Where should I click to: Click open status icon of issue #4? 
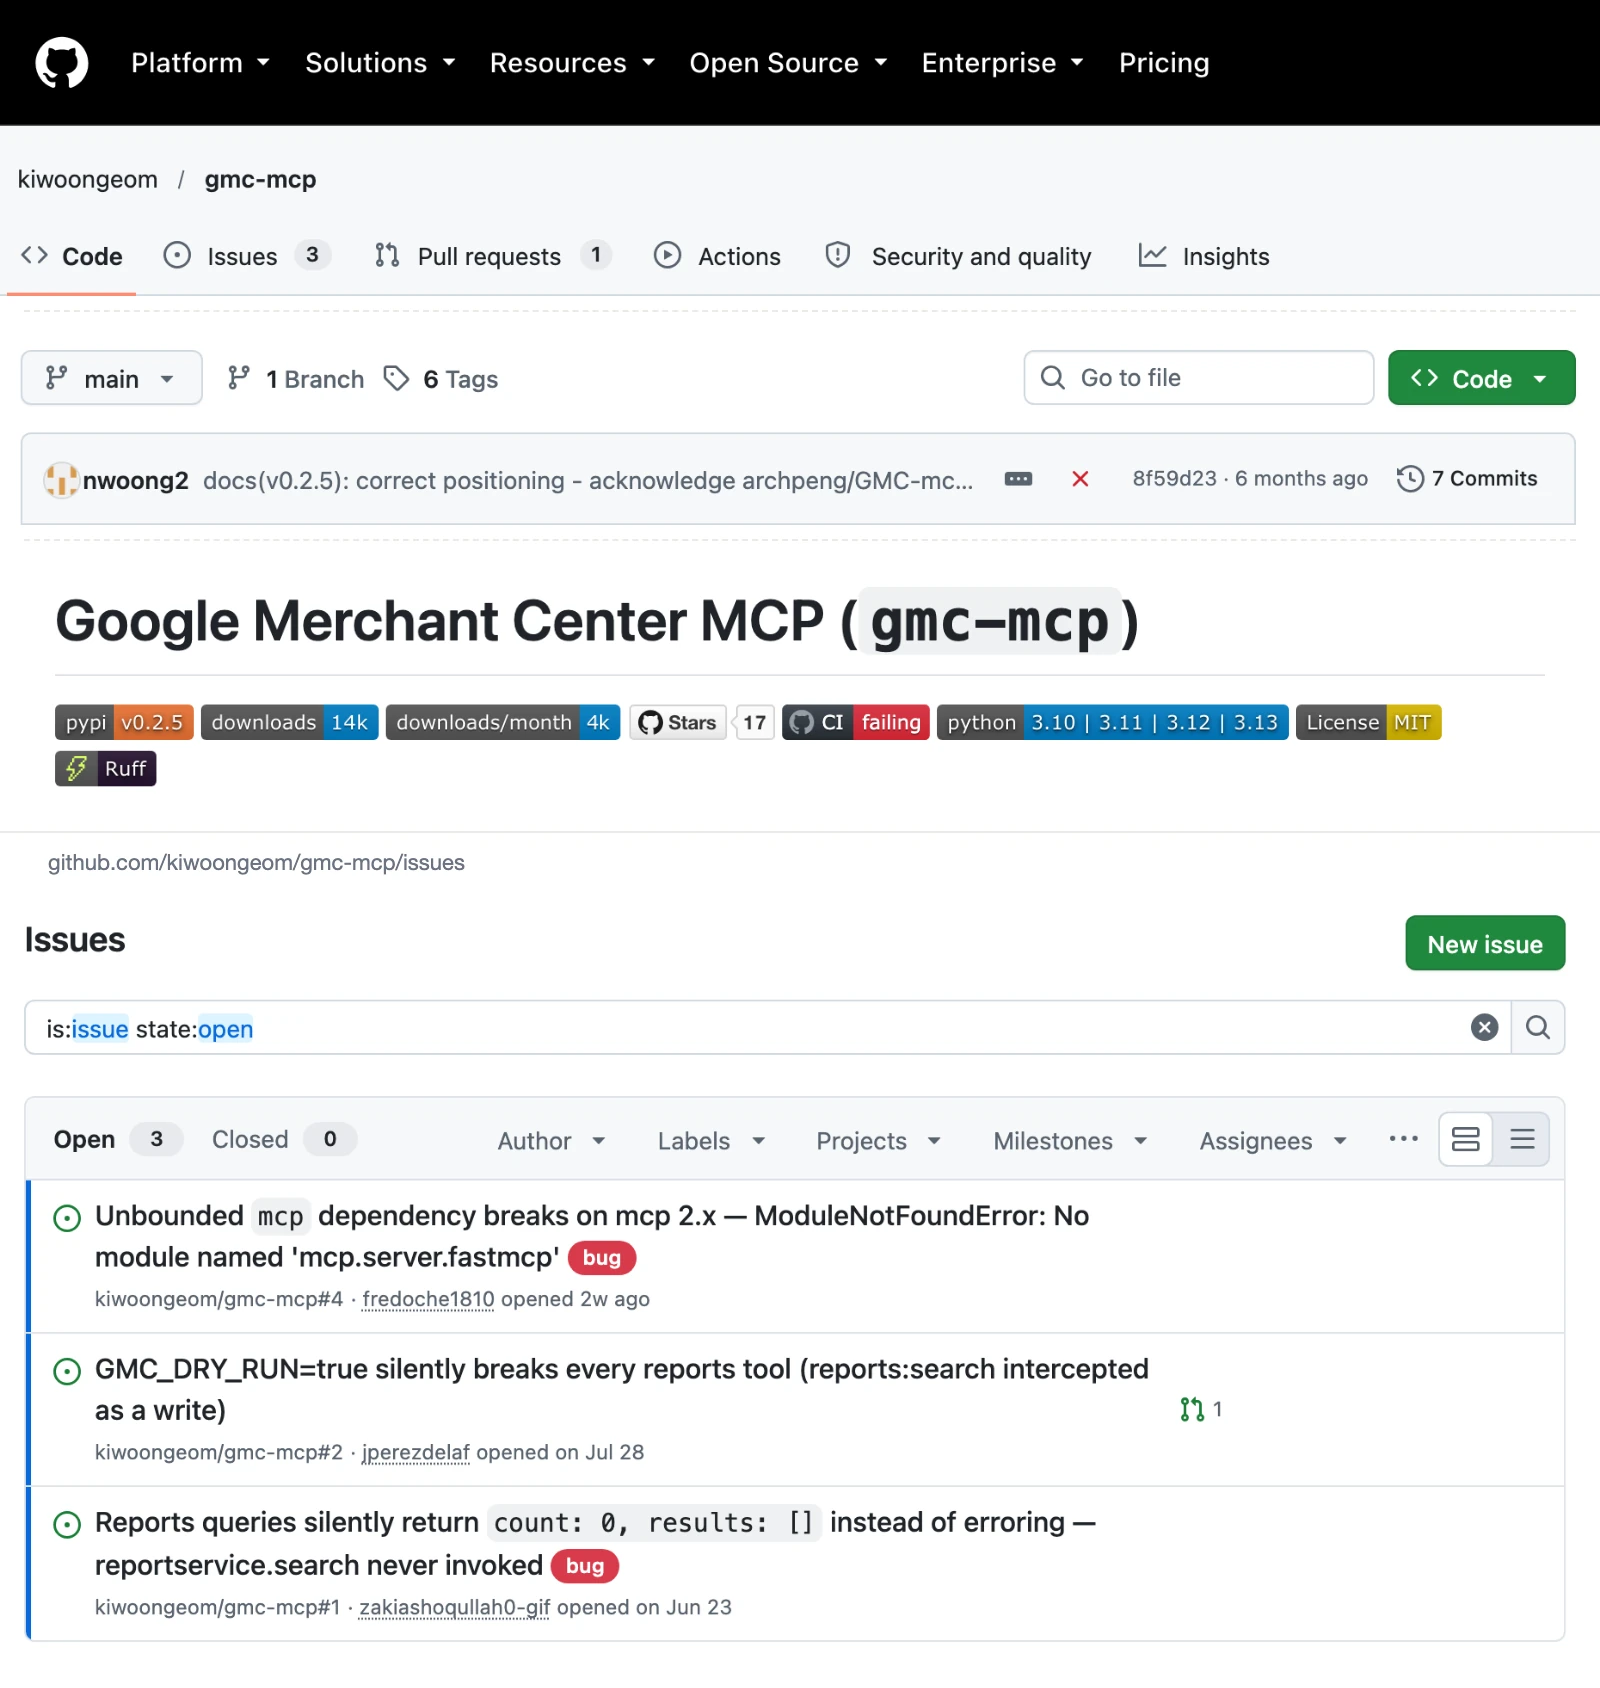point(67,1218)
